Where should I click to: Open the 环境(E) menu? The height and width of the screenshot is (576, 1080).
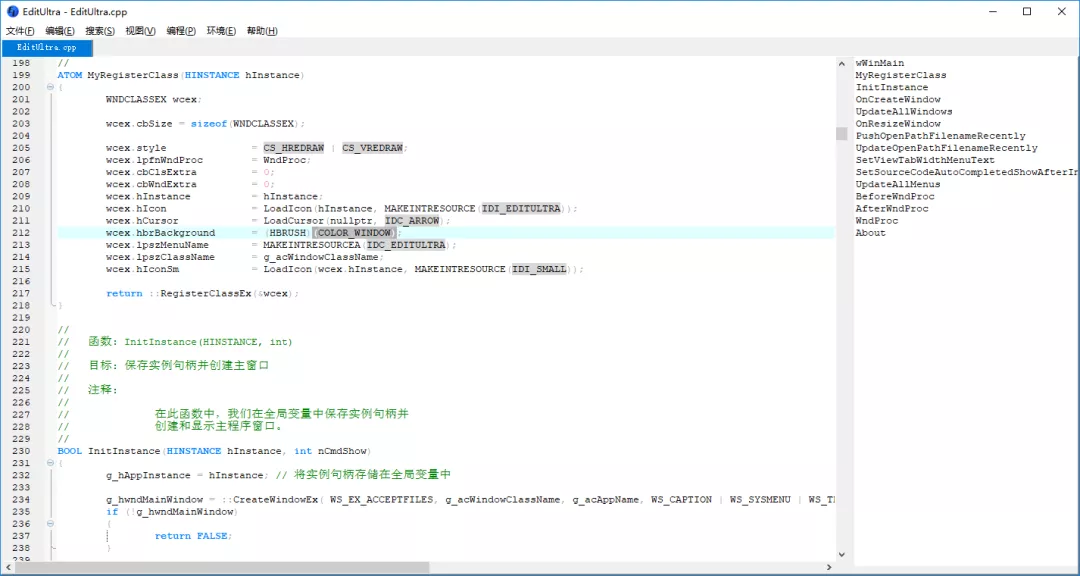point(221,31)
